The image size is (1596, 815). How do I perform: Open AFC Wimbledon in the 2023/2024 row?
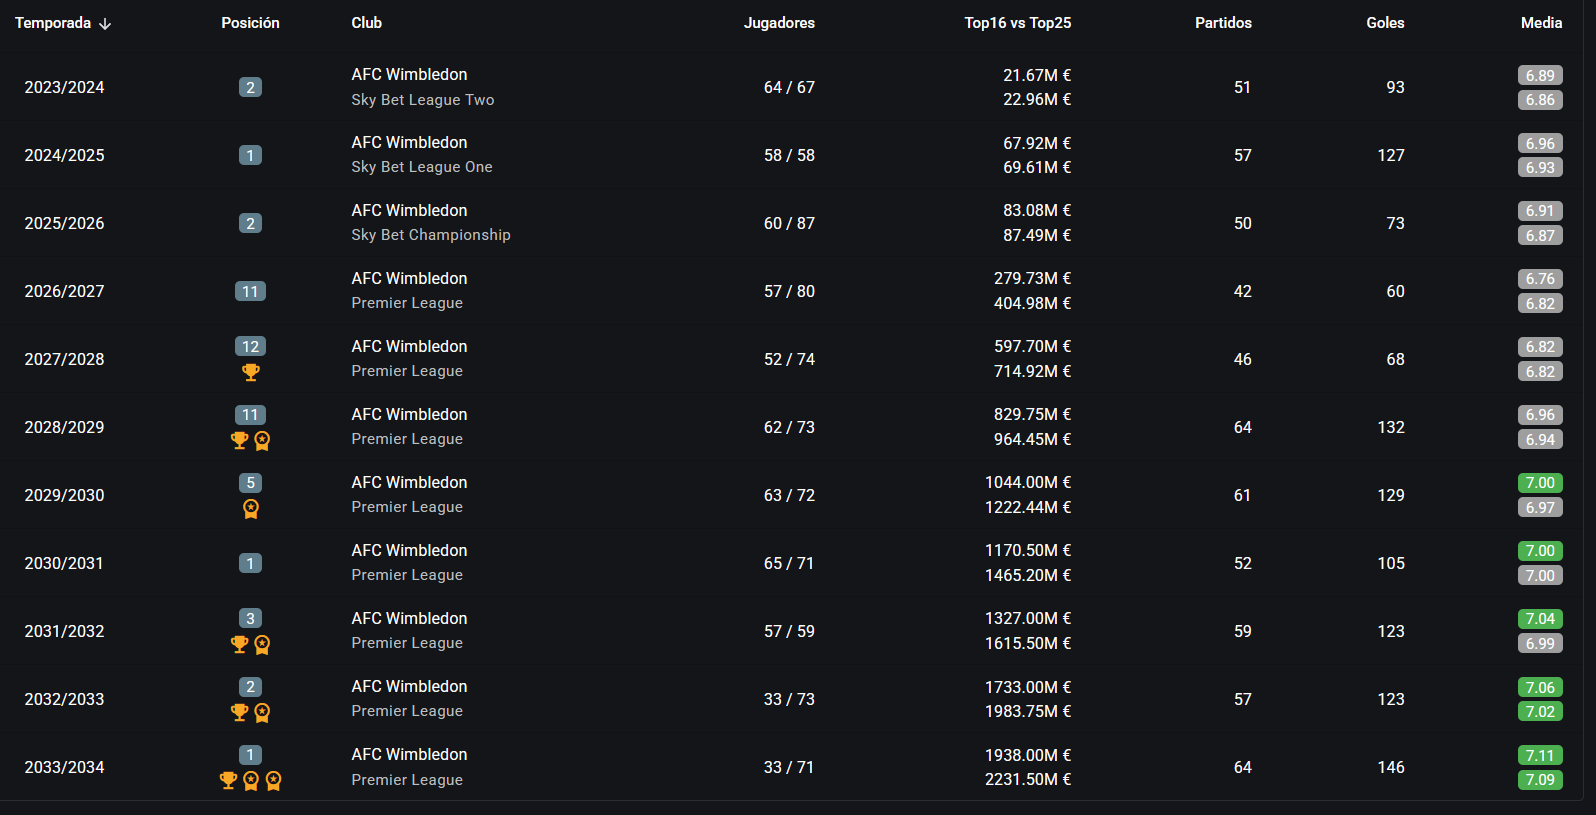pos(409,75)
